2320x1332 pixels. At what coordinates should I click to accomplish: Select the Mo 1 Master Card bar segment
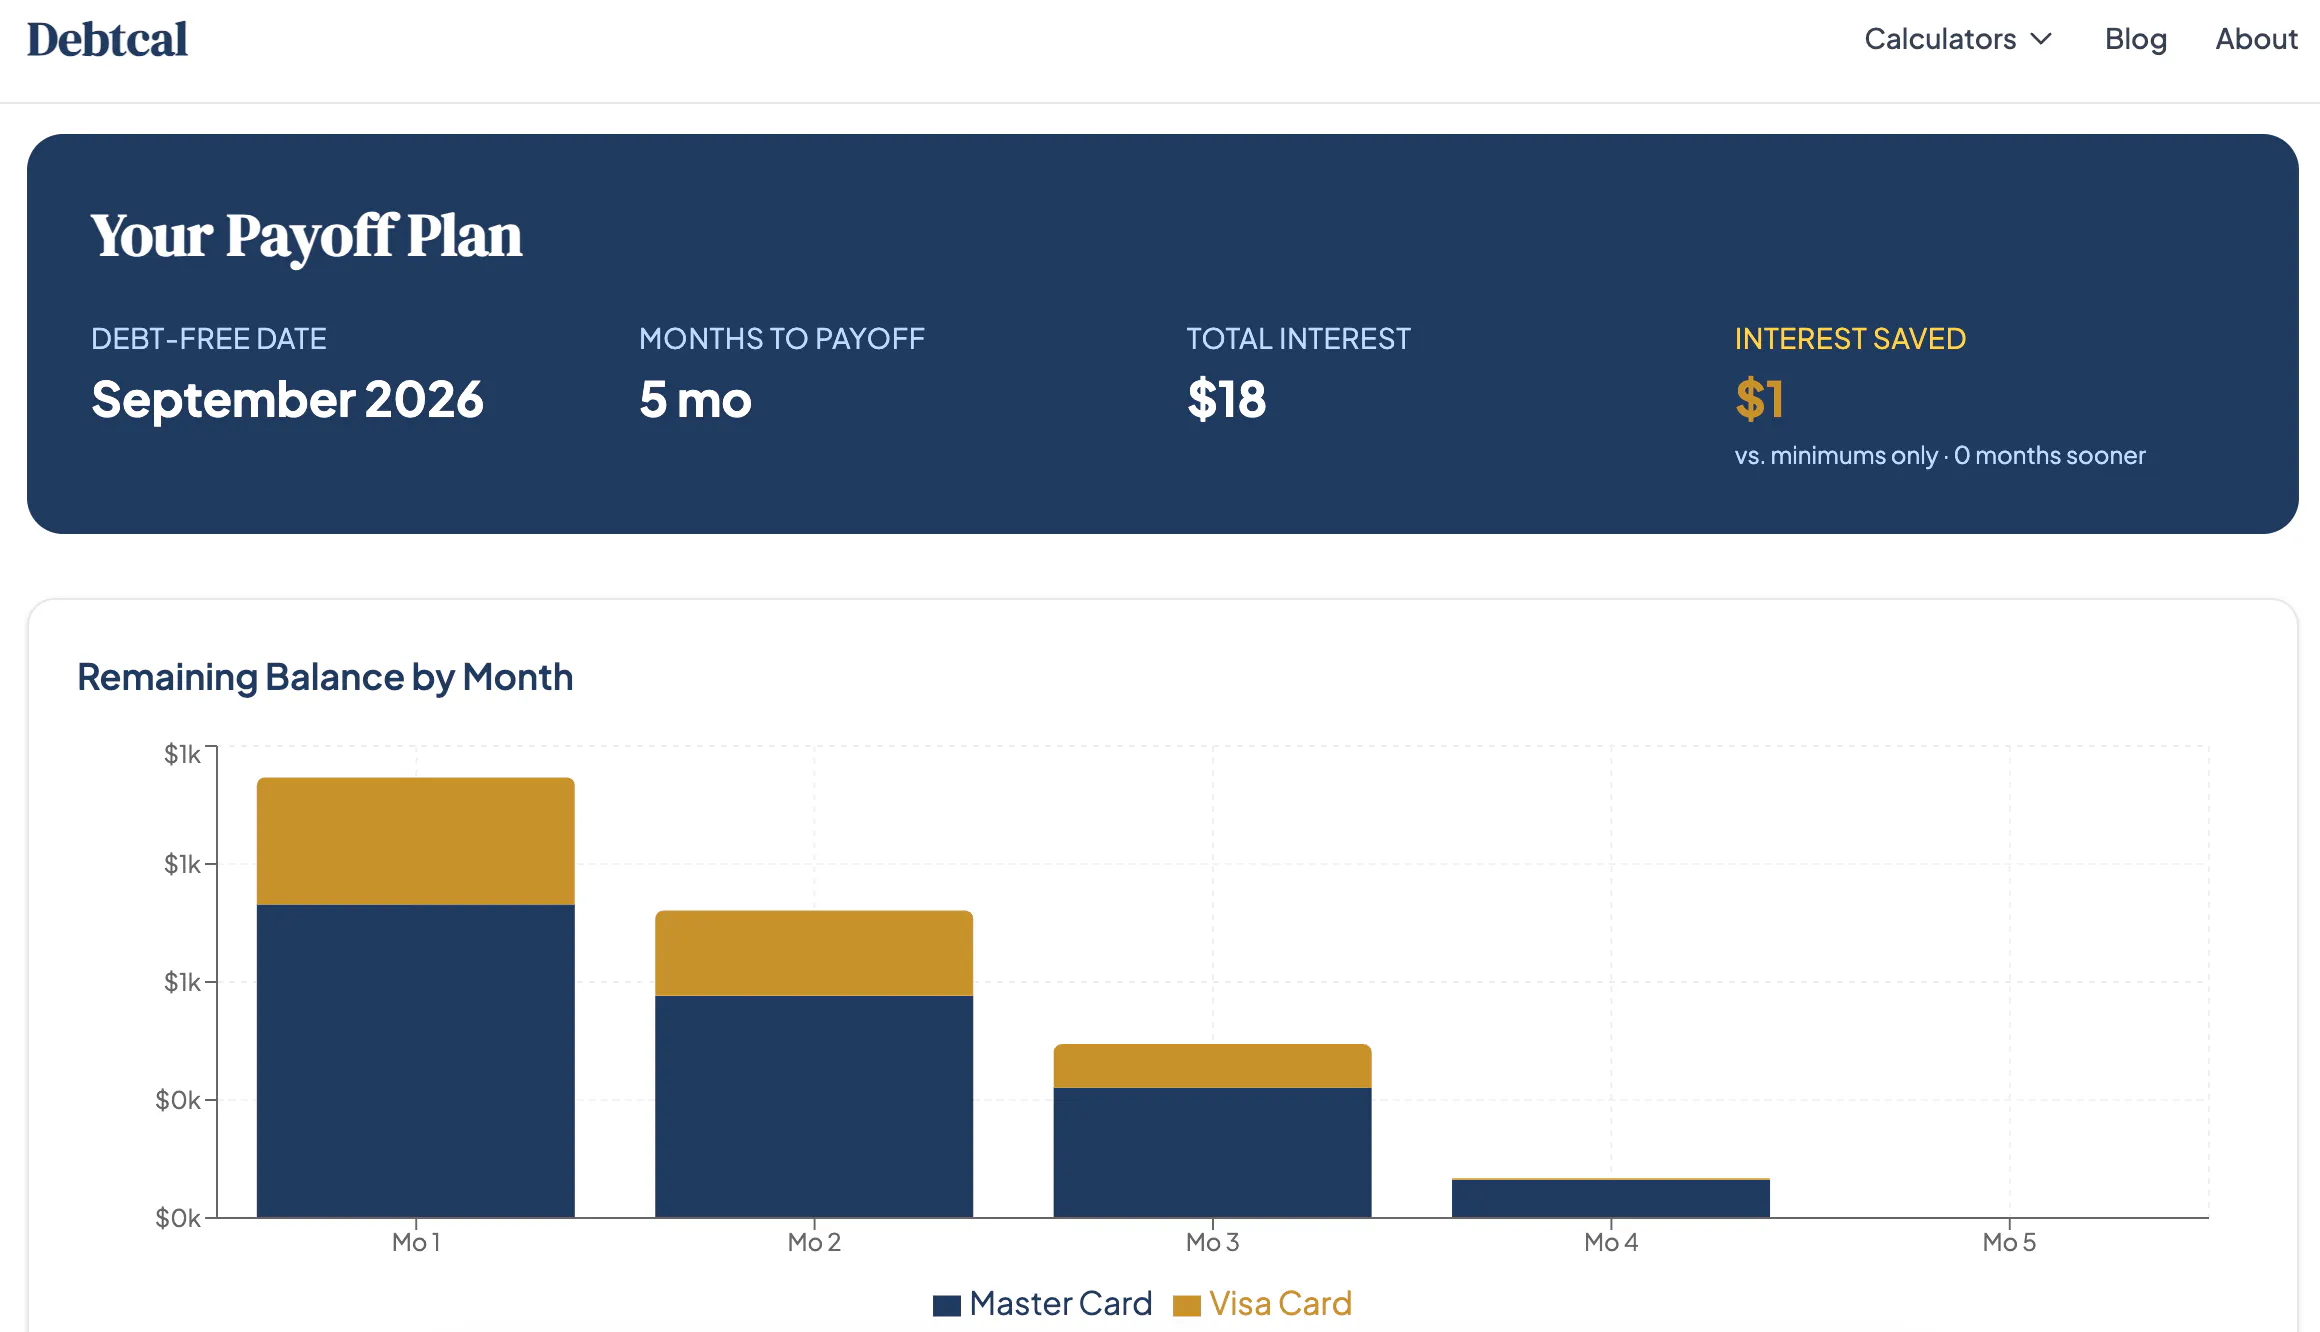(416, 1061)
